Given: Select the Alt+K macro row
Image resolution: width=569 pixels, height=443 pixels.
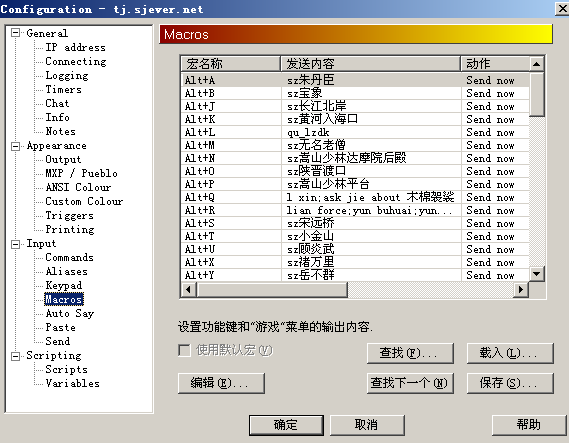Looking at the screenshot, I should click(x=355, y=119).
